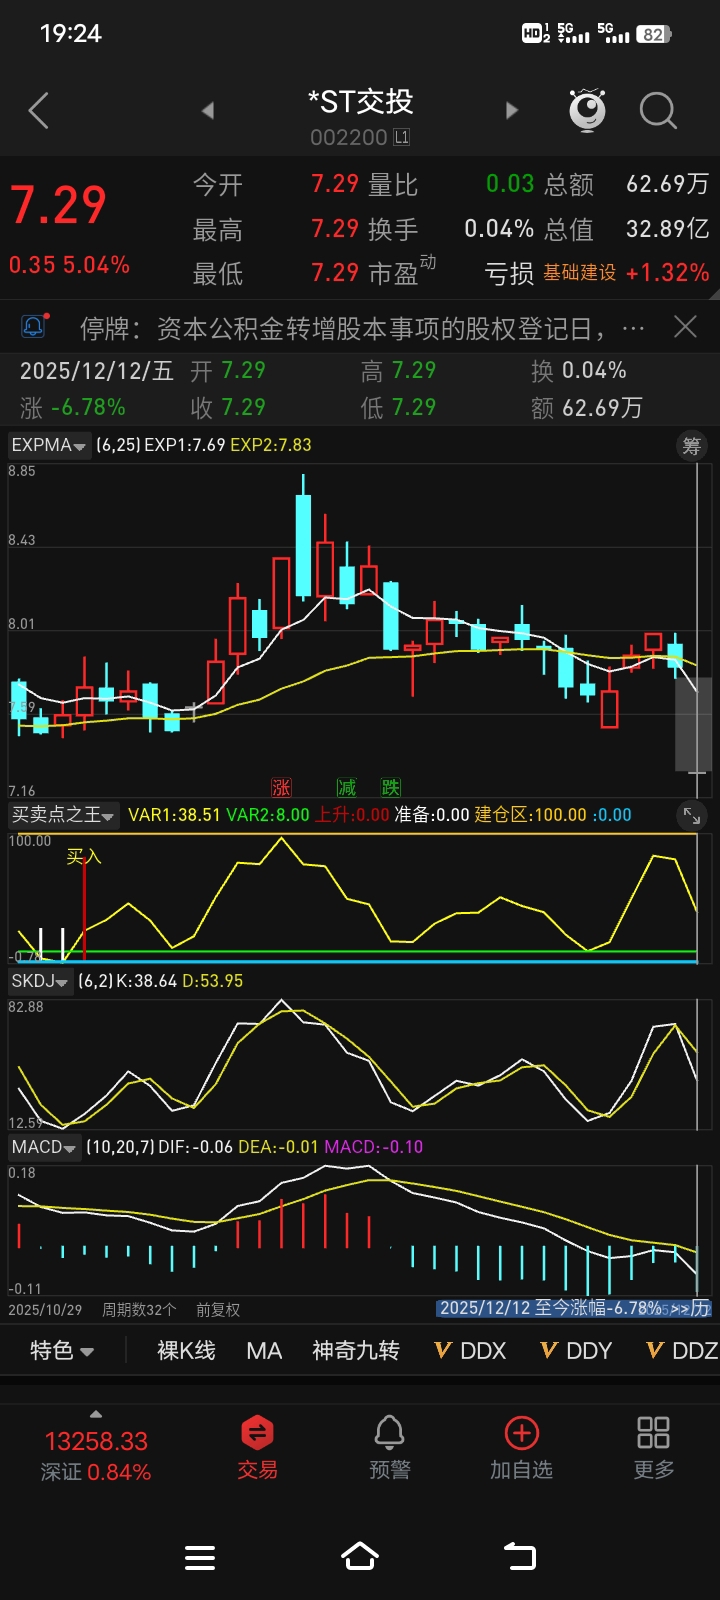Open the 更多 grid menu

click(x=653, y=1447)
